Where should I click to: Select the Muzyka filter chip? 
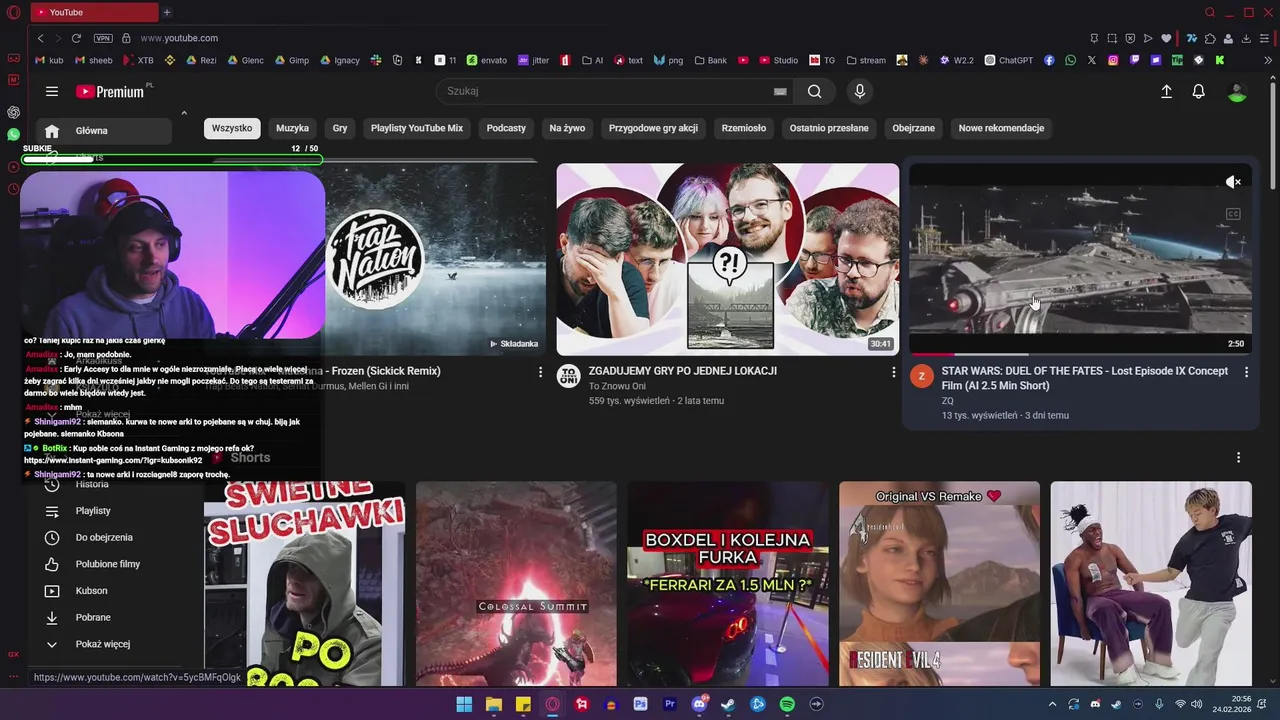pyautogui.click(x=293, y=128)
